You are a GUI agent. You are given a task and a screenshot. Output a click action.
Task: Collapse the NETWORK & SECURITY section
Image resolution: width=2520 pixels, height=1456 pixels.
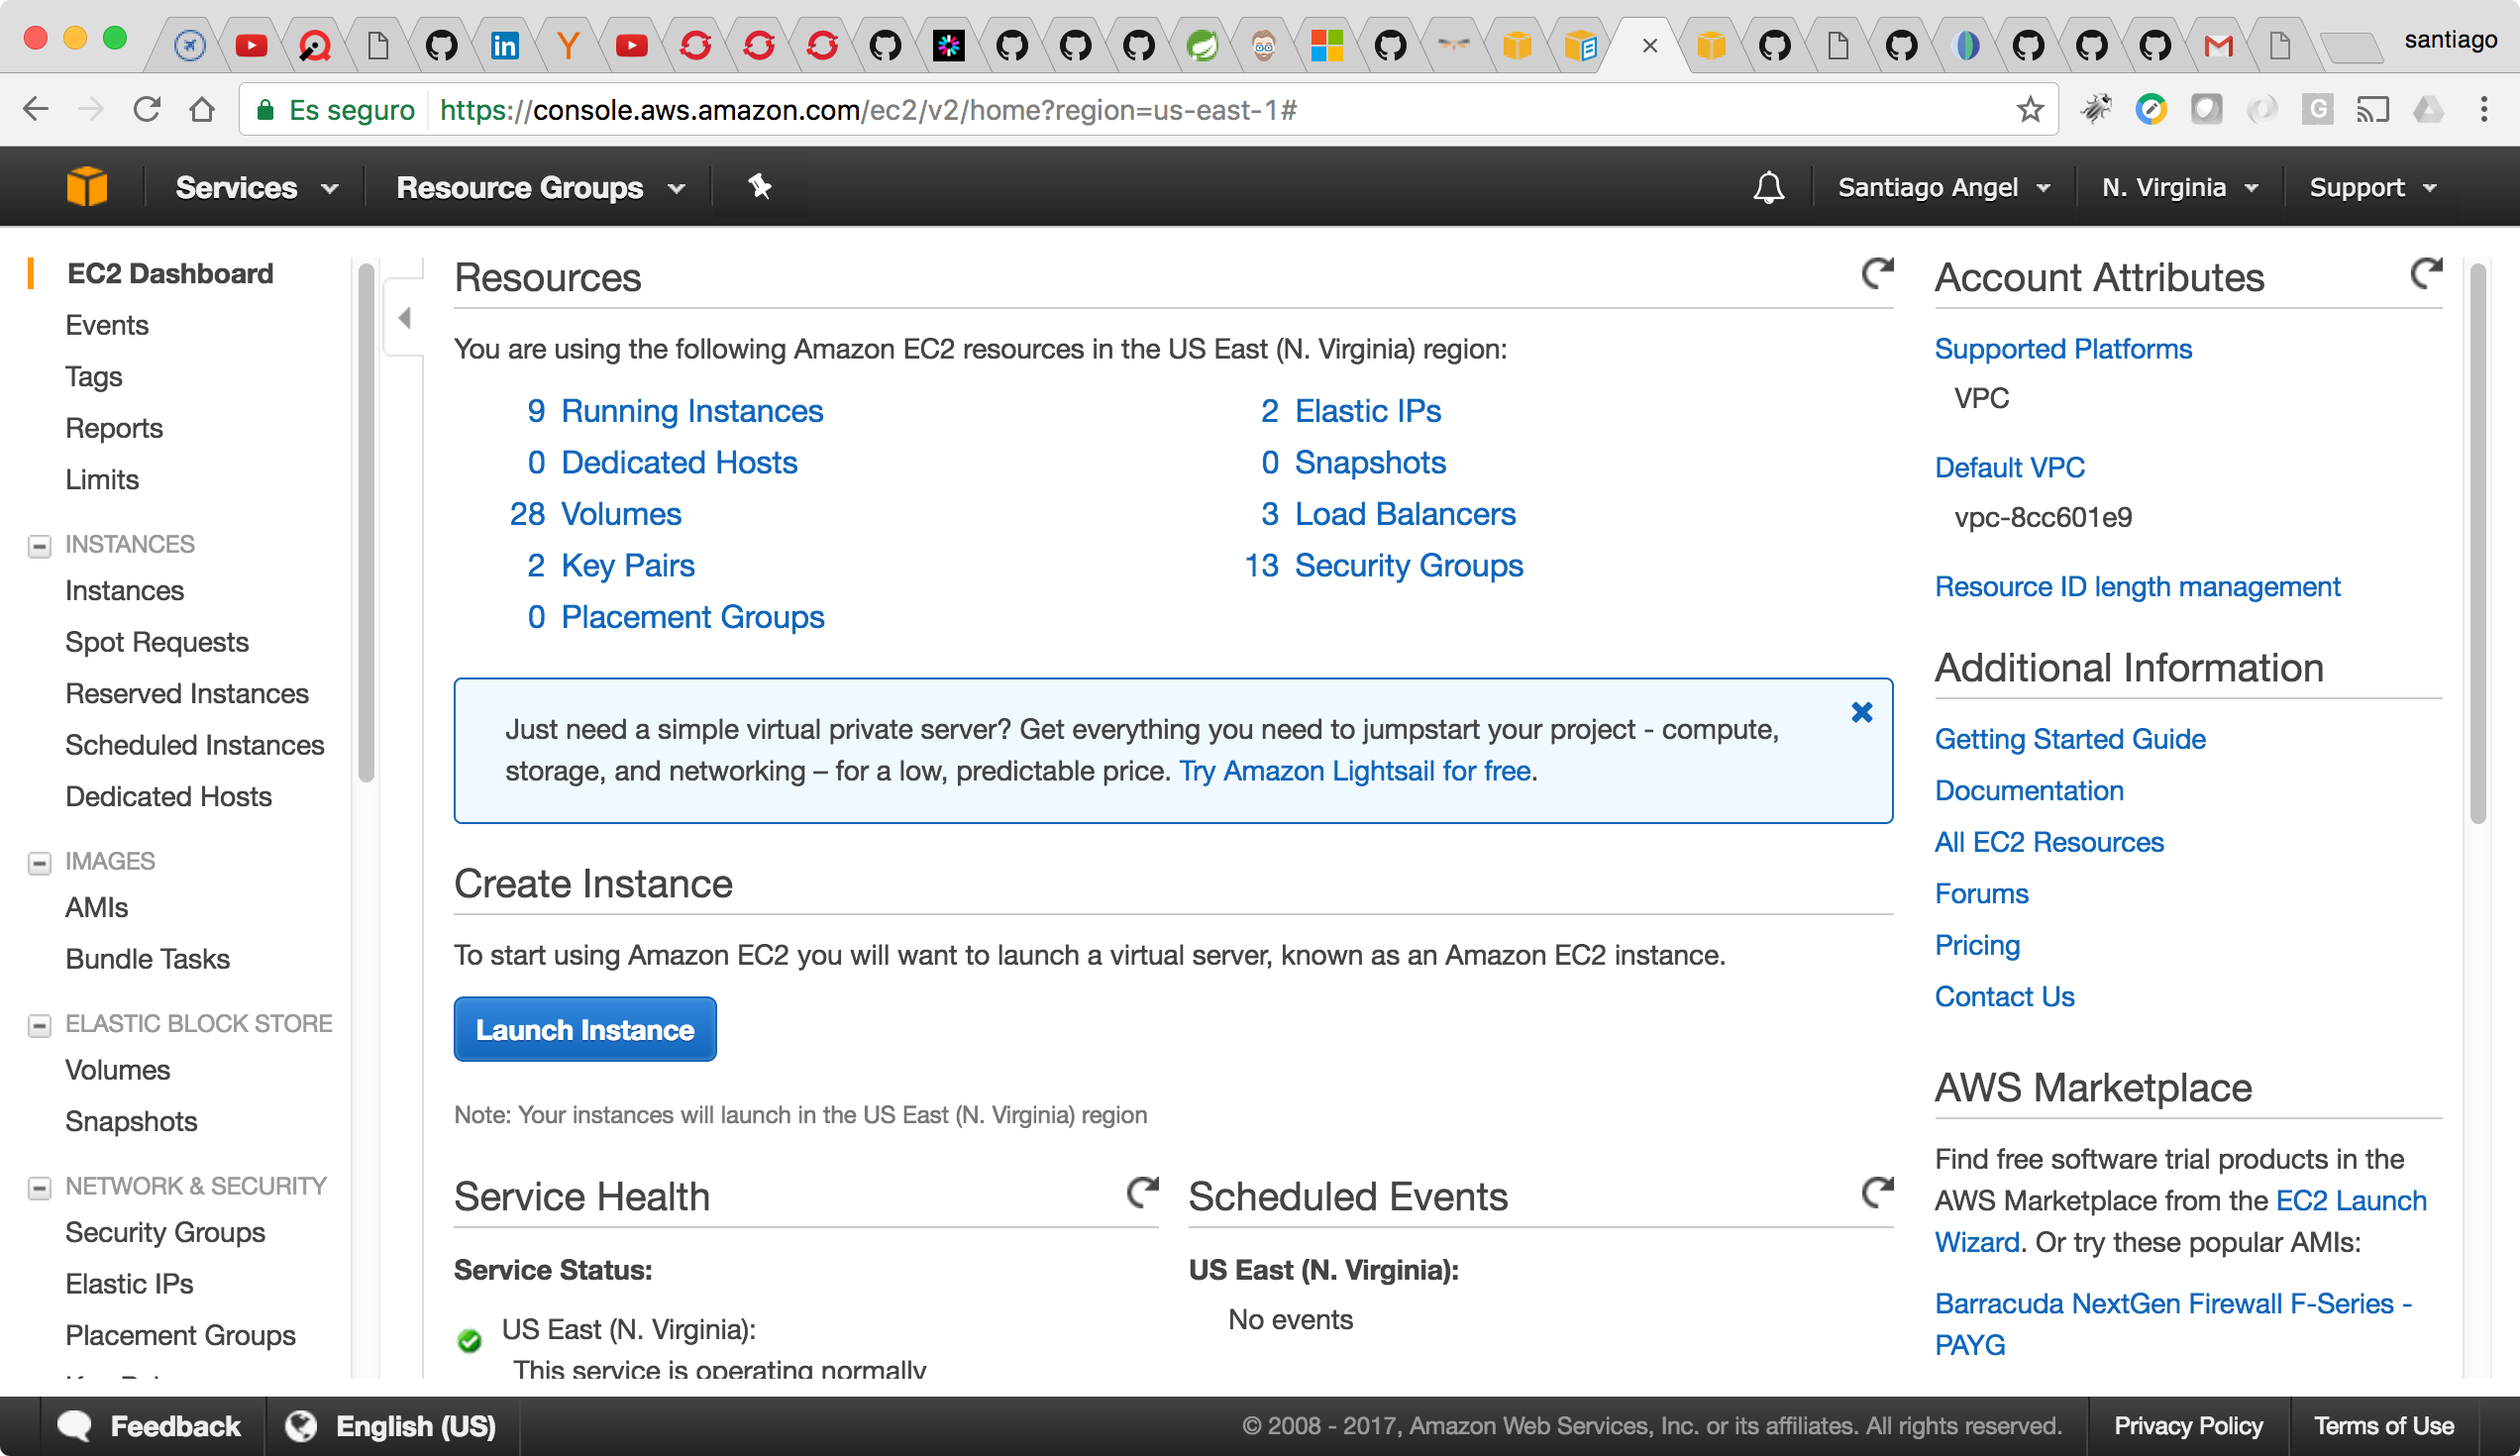(x=39, y=1187)
